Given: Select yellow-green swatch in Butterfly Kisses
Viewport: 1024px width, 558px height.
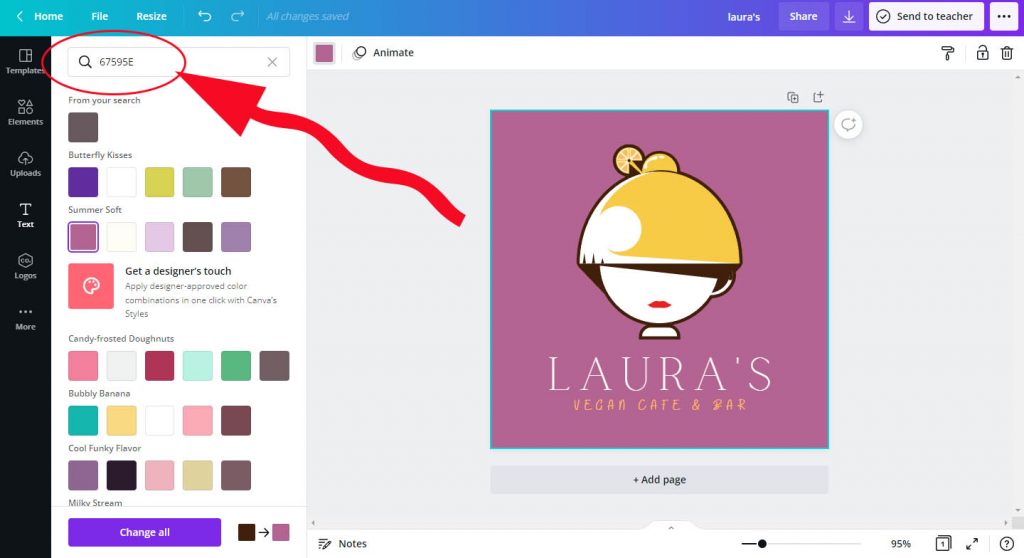Looking at the screenshot, I should point(159,182).
